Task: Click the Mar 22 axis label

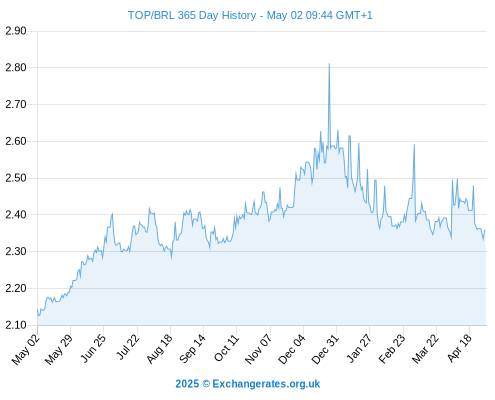Action: pos(425,349)
